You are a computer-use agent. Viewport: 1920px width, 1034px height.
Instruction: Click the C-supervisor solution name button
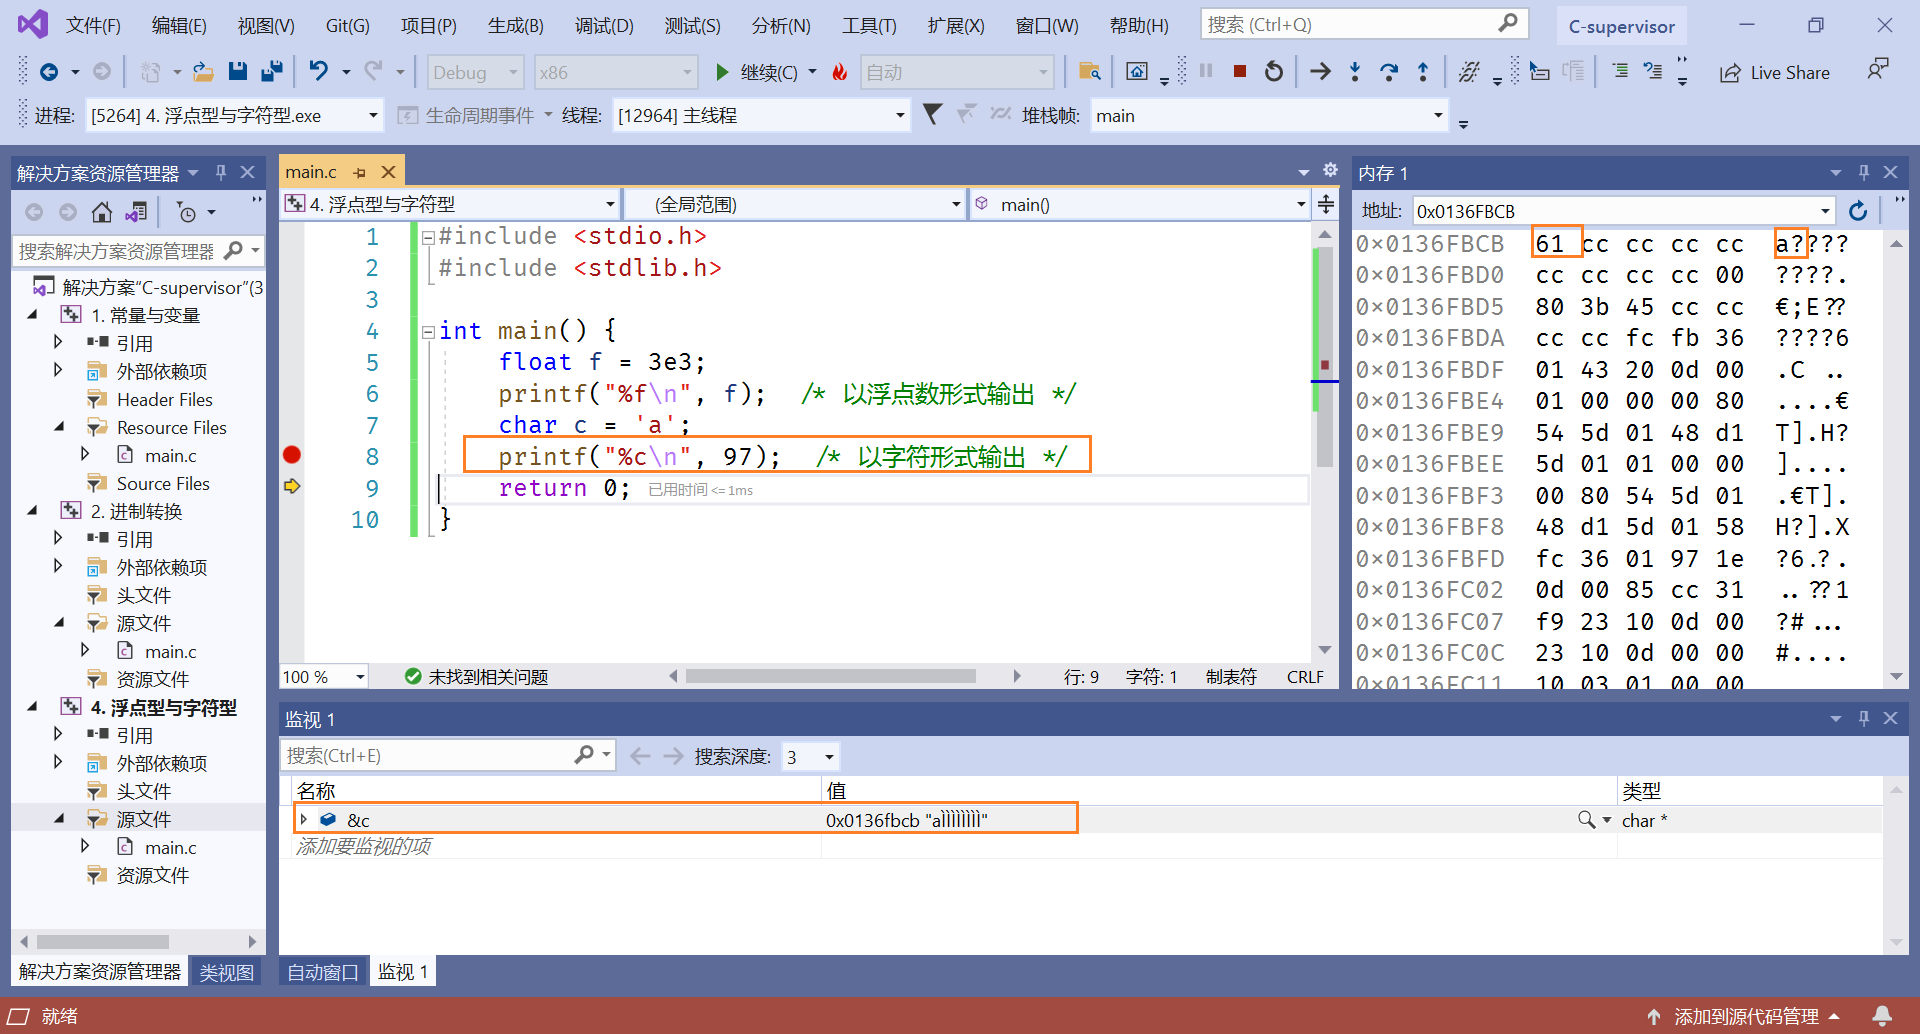(1621, 26)
